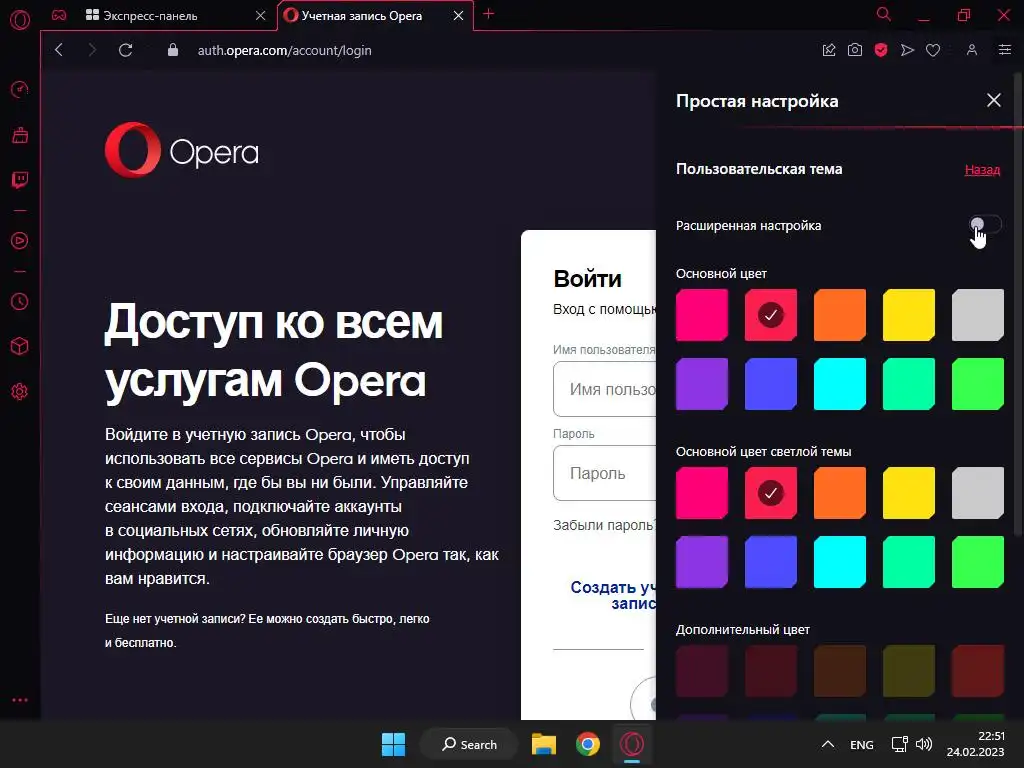Open GX Cleaner sidebar icon
1024x768 pixels.
tap(20, 135)
